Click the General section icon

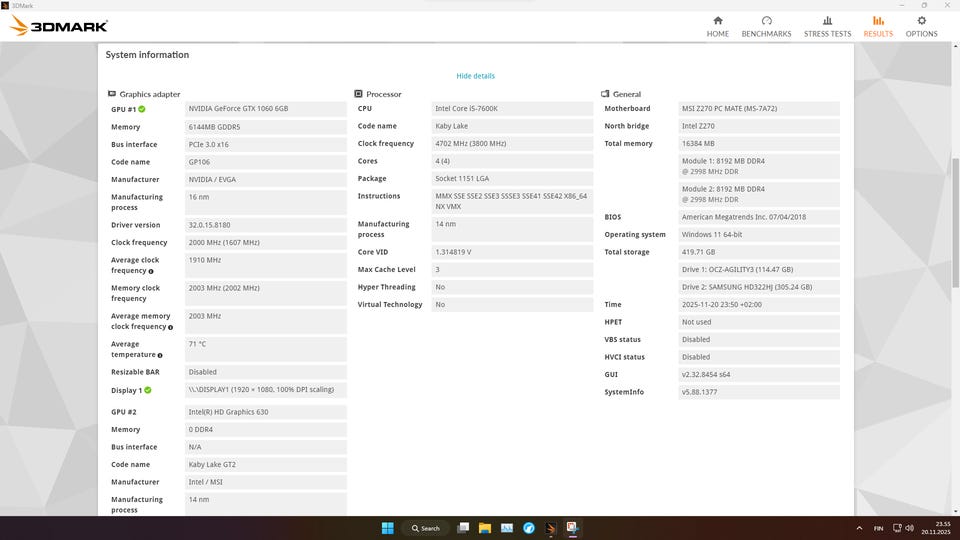[605, 94]
